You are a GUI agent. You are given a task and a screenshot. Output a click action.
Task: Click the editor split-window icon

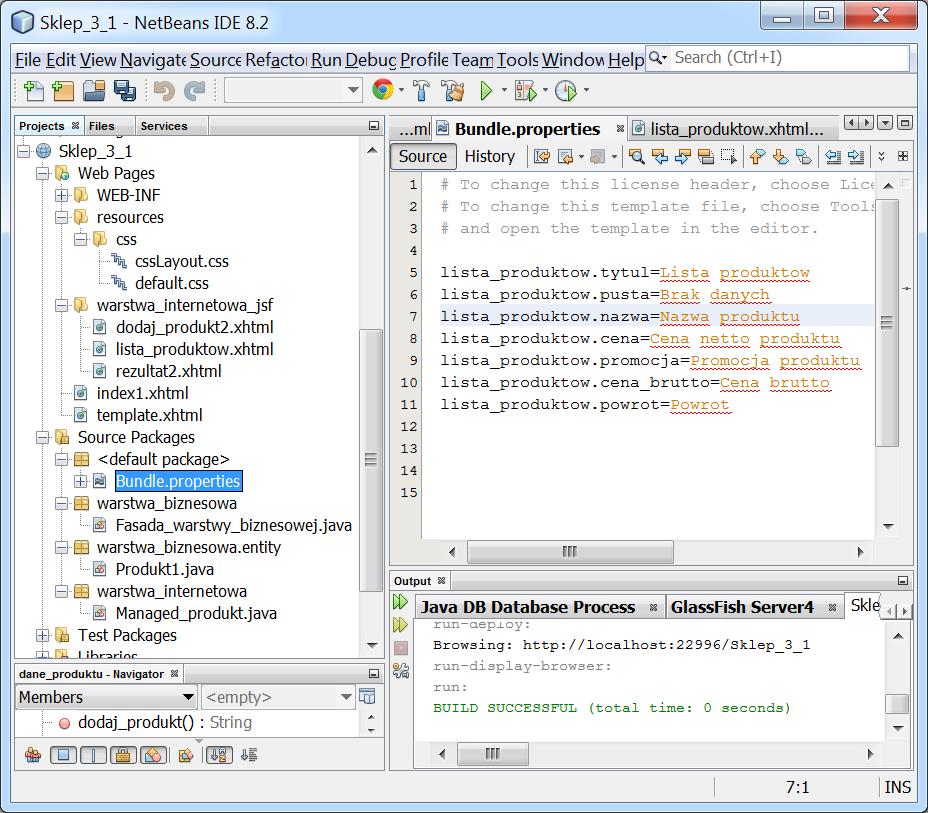[x=903, y=156]
